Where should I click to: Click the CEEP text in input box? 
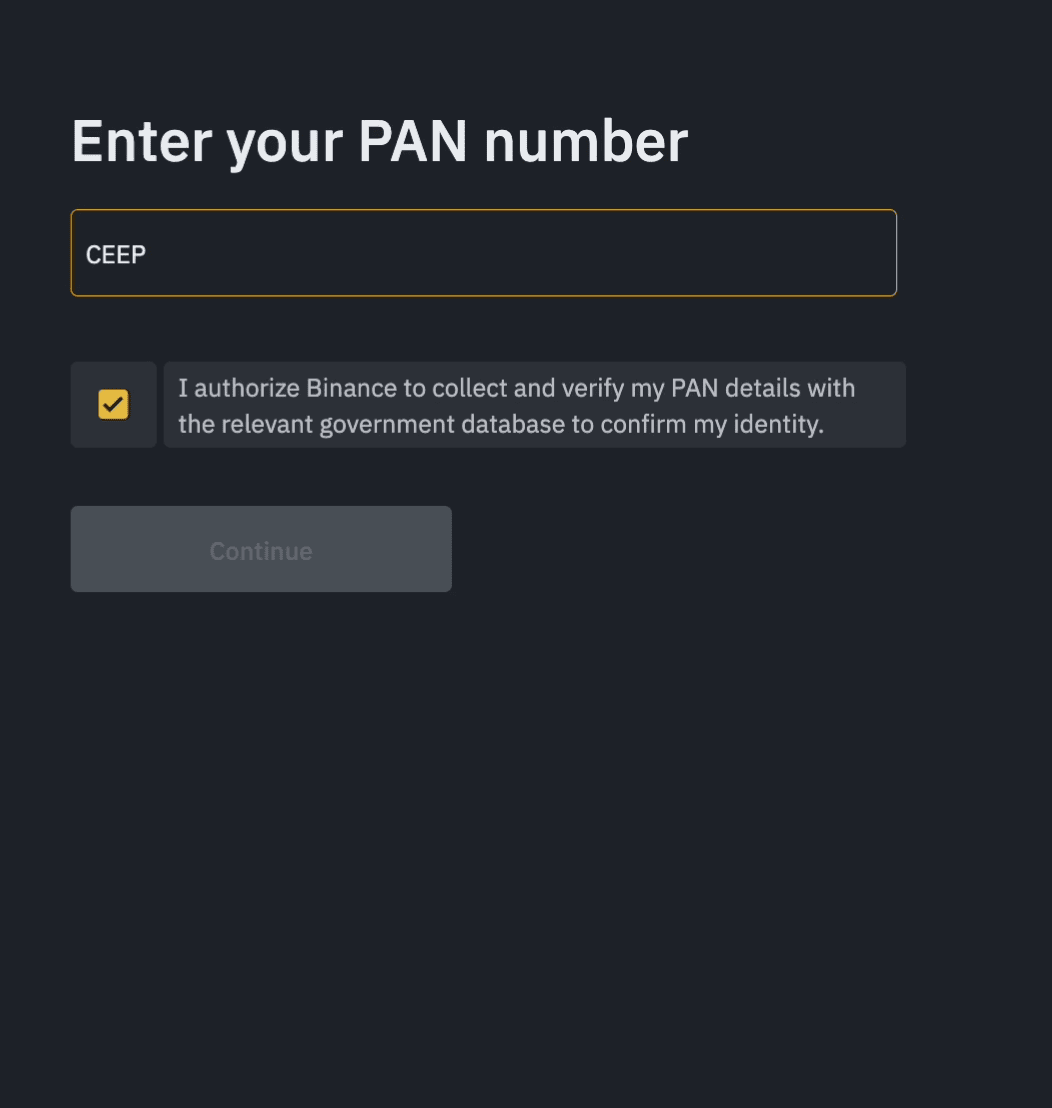coord(116,254)
